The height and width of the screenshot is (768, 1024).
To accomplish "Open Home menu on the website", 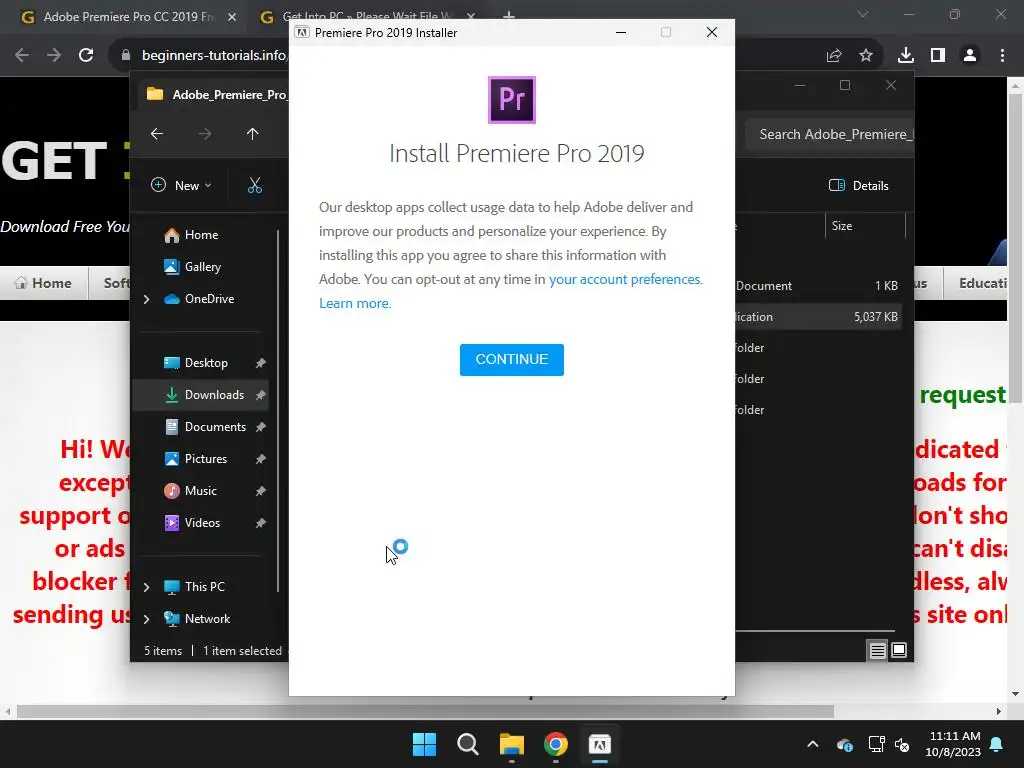I will 44,283.
